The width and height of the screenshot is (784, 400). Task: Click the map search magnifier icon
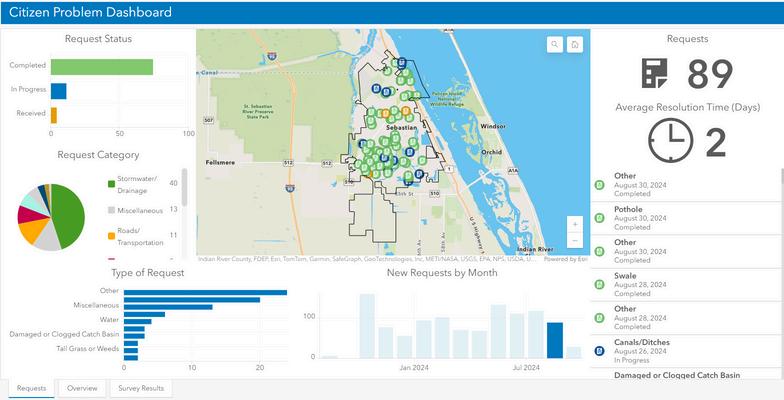tap(554, 44)
